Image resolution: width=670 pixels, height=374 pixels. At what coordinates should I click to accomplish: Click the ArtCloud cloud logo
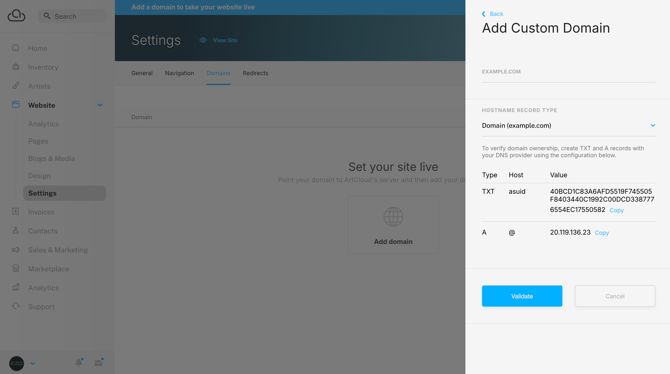coord(16,15)
